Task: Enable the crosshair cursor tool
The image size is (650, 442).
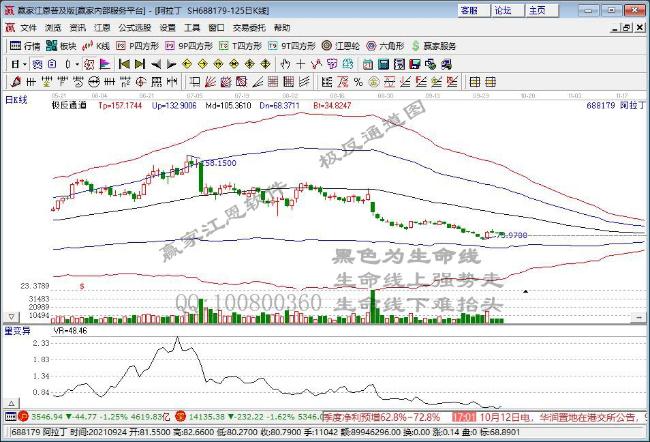Action: pyautogui.click(x=301, y=64)
